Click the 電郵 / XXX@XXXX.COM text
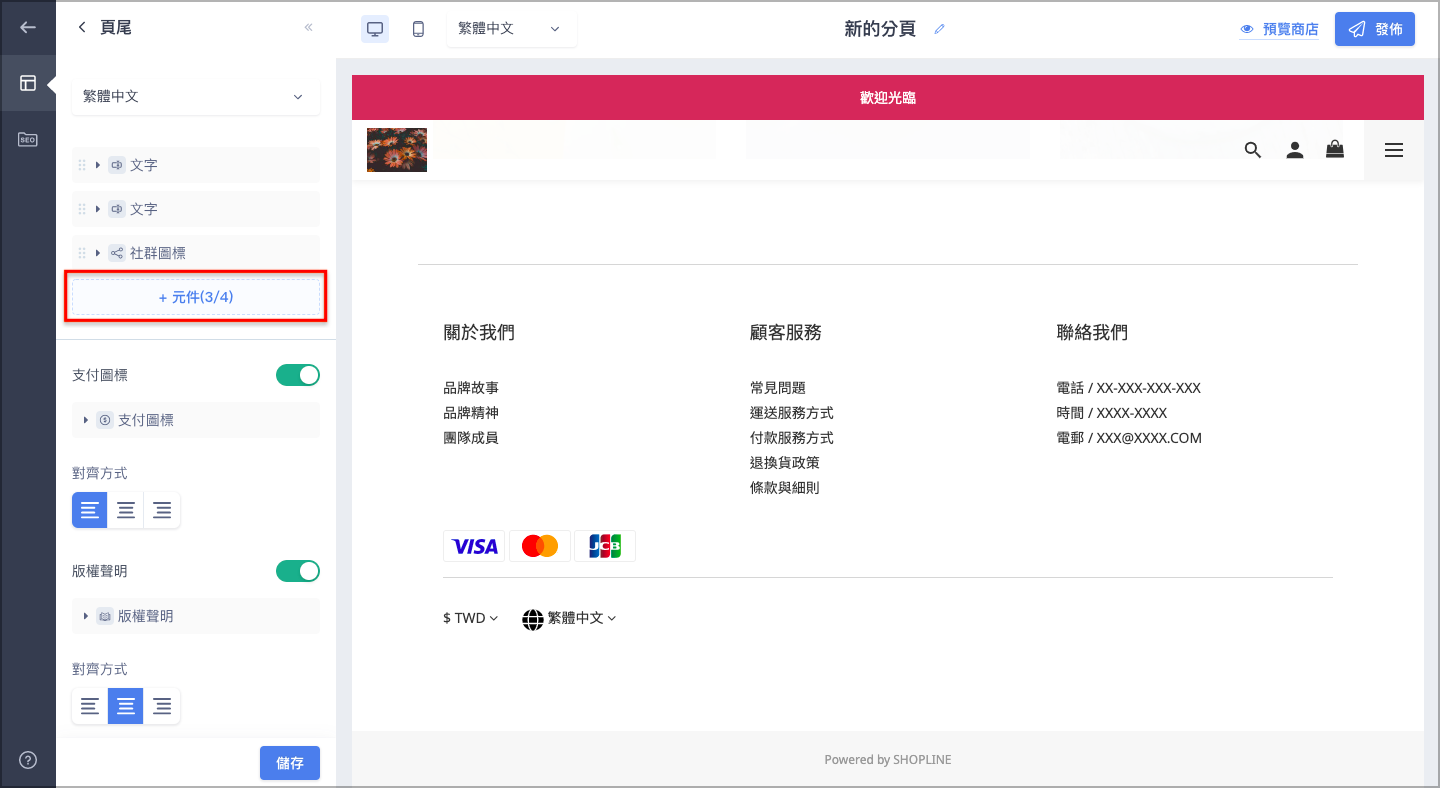 (1129, 438)
